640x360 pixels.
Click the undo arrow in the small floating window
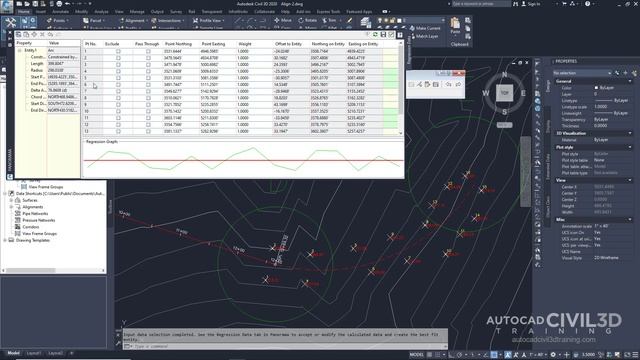[448, 84]
